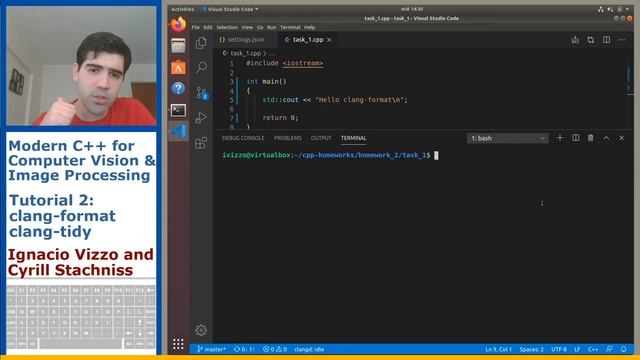640x360 pixels.
Task: Open Files from the Ubuntu dock
Action: pos(178,46)
